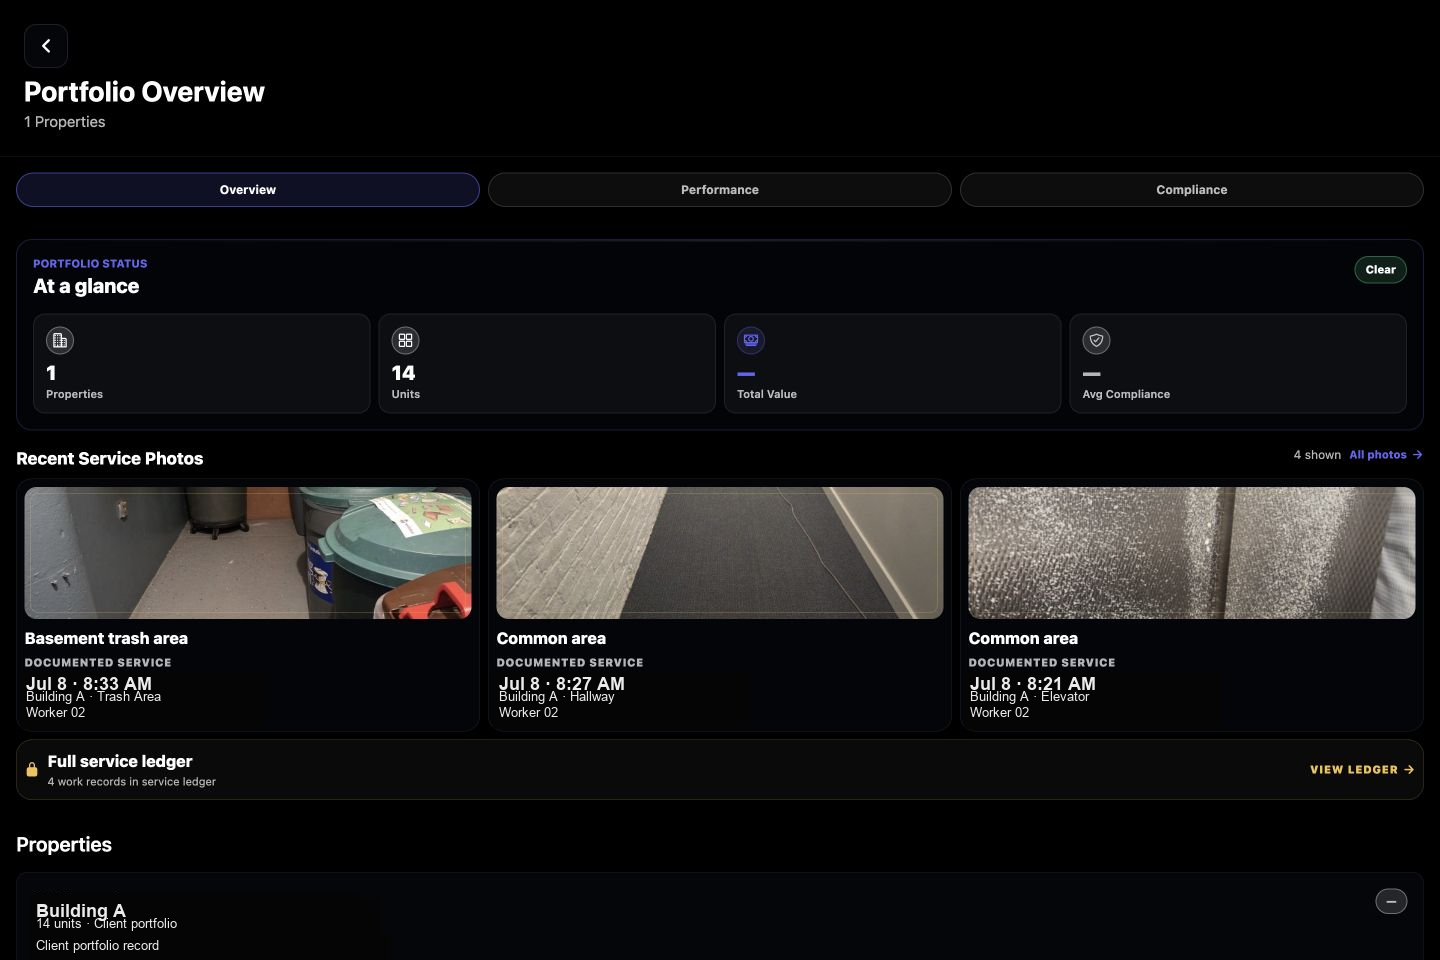The width and height of the screenshot is (1440, 960).
Task: Click Building A · Trash Area text
Action: pos(93,697)
